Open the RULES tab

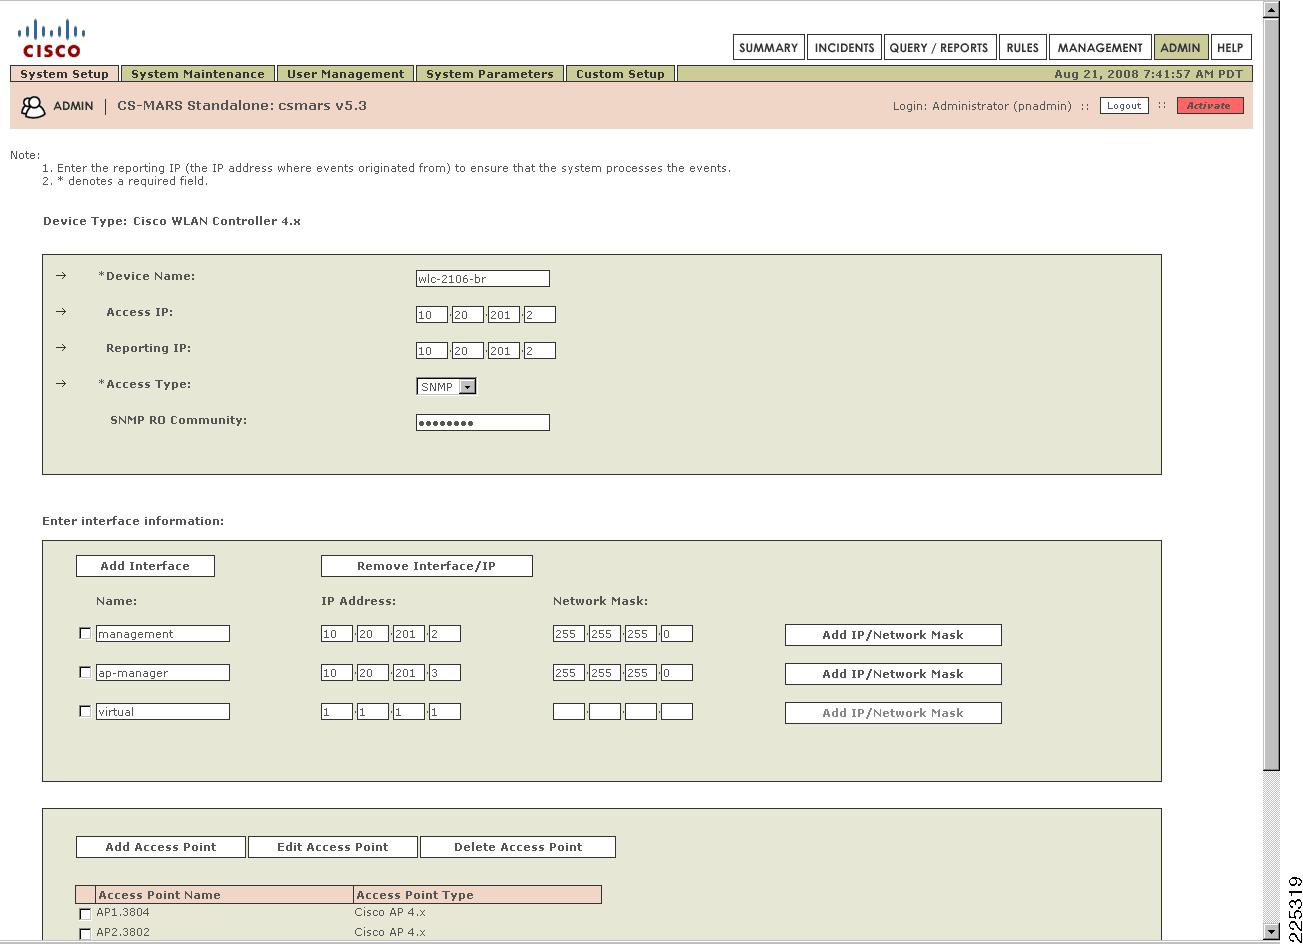(x=1022, y=47)
